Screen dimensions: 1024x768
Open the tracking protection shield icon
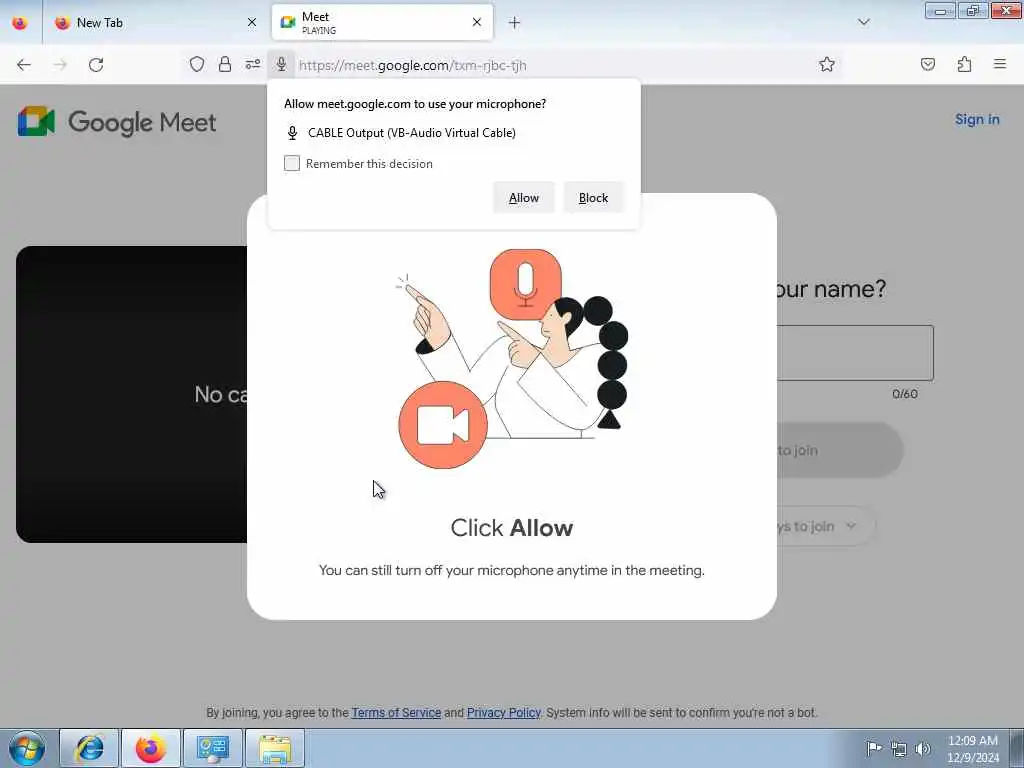(x=197, y=64)
